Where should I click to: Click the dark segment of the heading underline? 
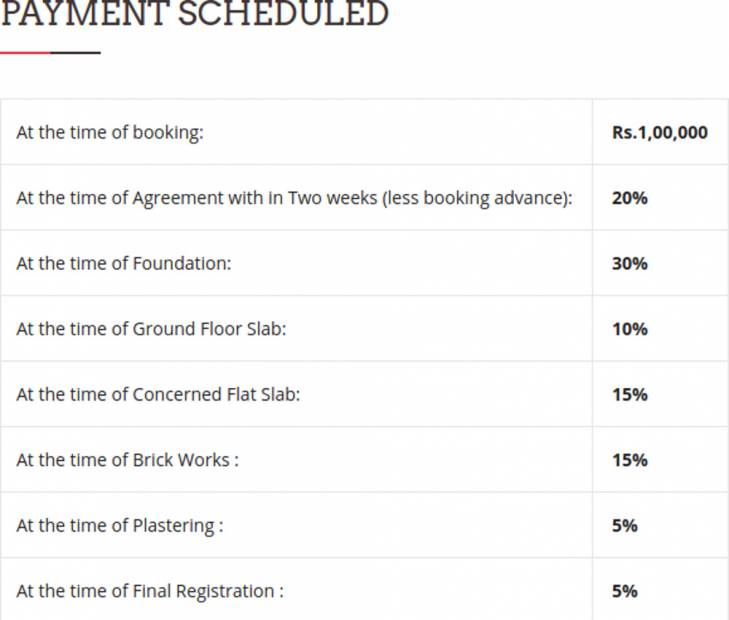tap(75, 52)
